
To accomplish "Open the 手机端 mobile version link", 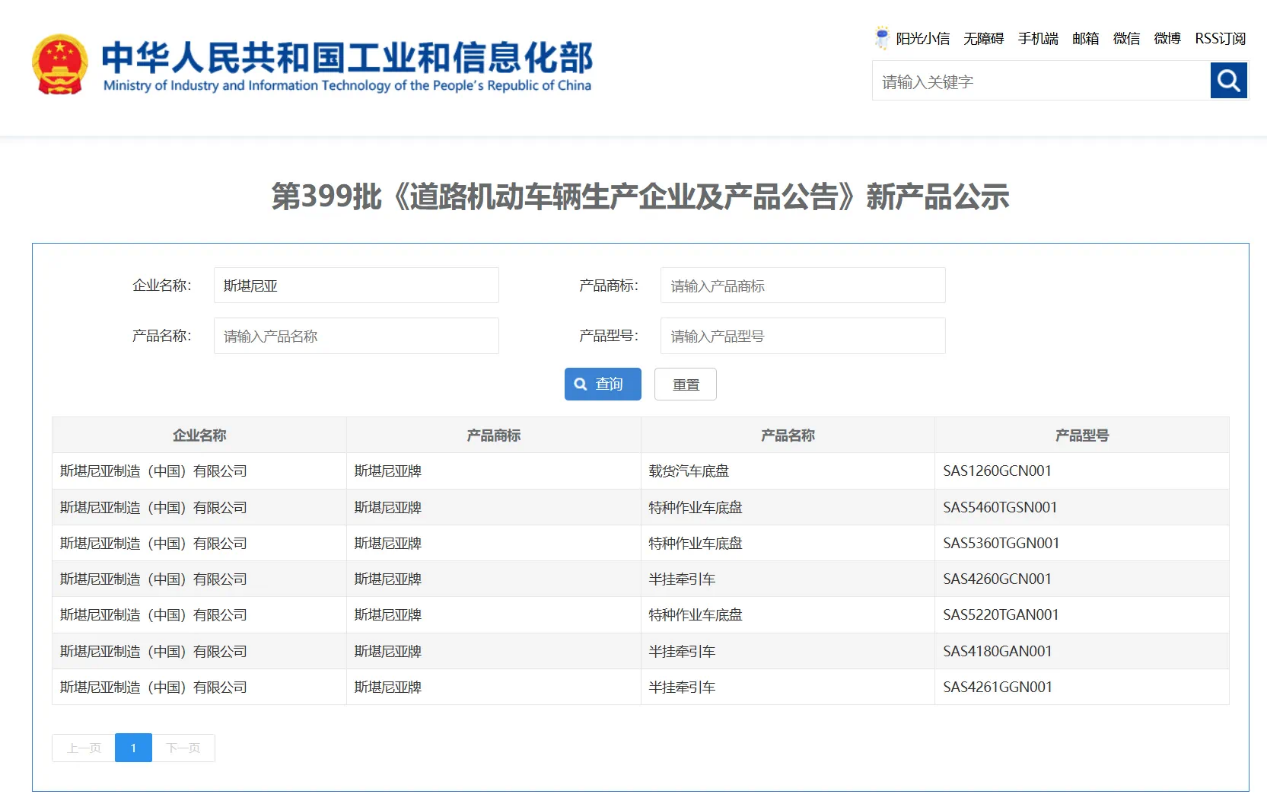I will tap(1038, 39).
